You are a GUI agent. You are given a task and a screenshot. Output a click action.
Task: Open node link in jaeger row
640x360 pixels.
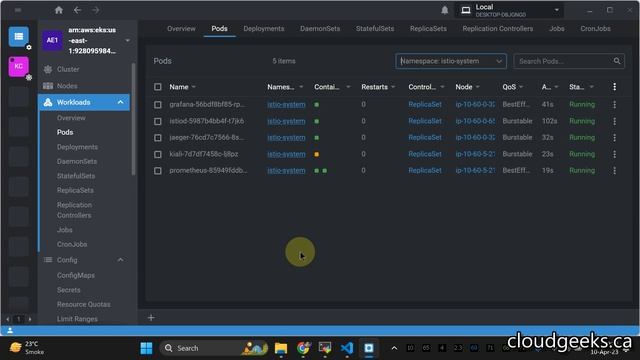click(475, 138)
